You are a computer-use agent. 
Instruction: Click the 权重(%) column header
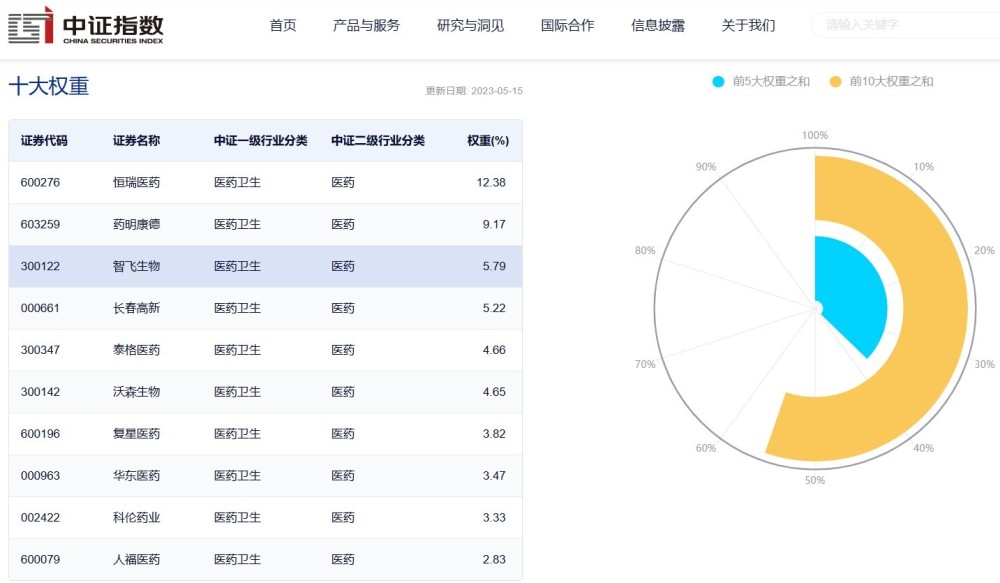488,141
